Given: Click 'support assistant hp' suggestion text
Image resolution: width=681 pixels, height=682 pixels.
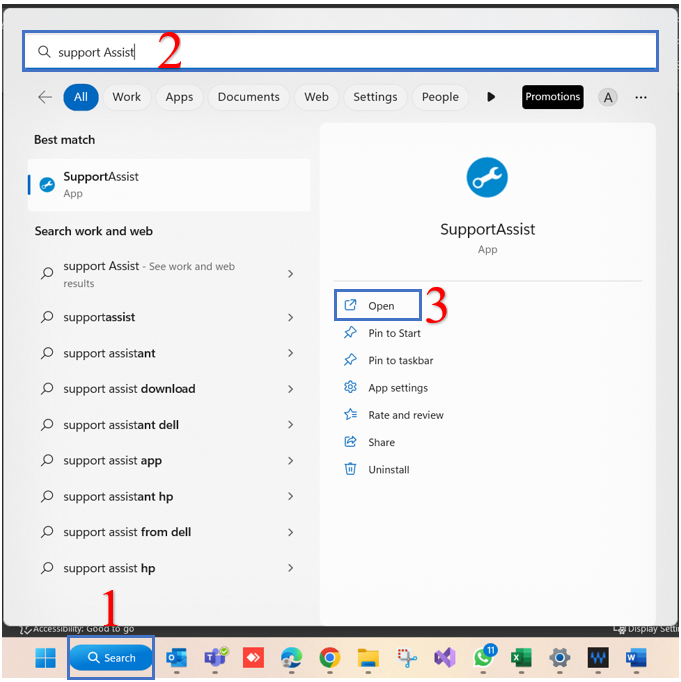Looking at the screenshot, I should [118, 497].
